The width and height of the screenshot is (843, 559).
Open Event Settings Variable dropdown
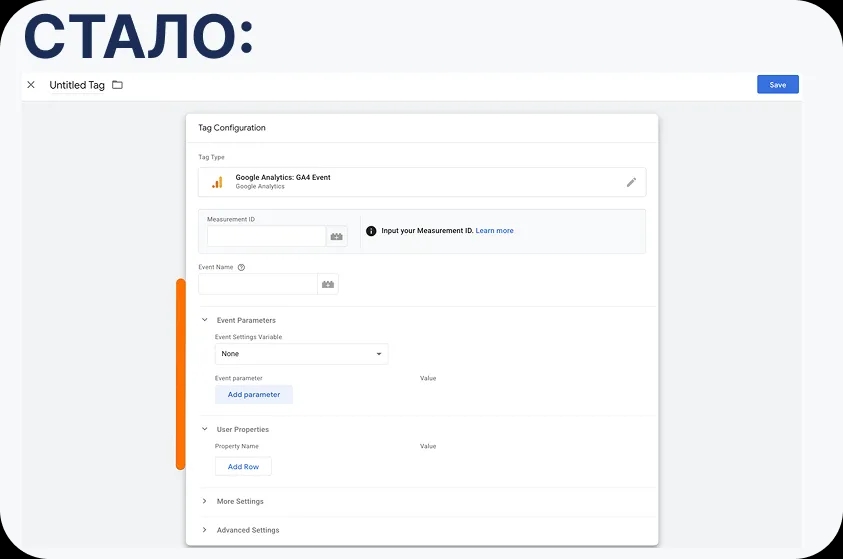point(302,354)
